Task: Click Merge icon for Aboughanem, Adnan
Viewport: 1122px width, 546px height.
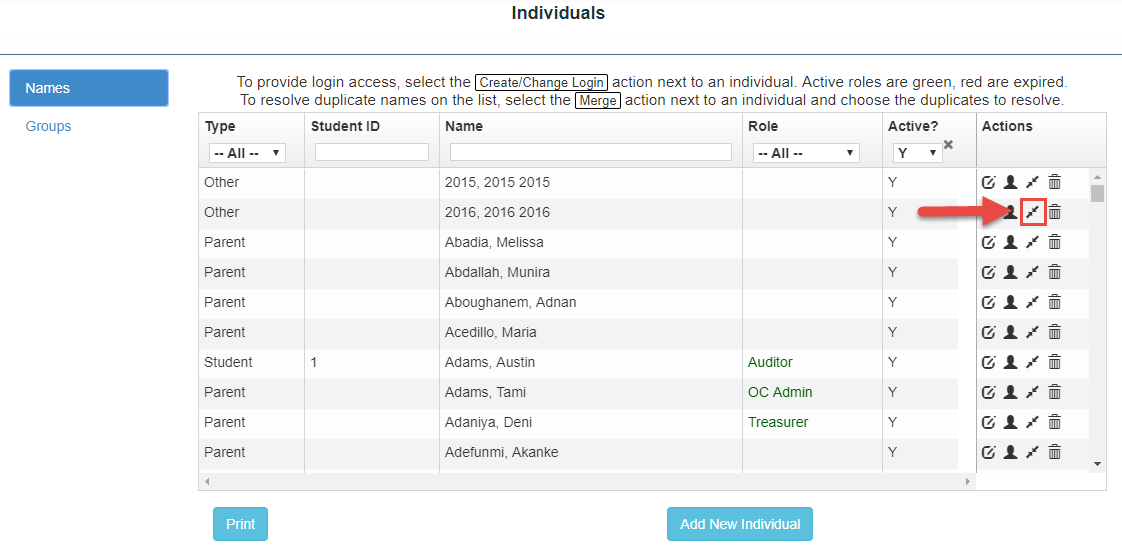Action: [1032, 302]
